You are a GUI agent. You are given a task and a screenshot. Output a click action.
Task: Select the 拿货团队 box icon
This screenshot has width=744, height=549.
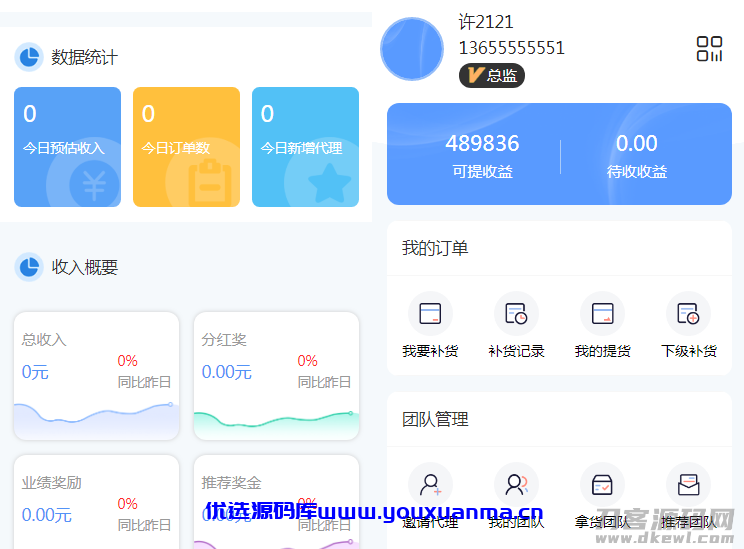coord(603,484)
